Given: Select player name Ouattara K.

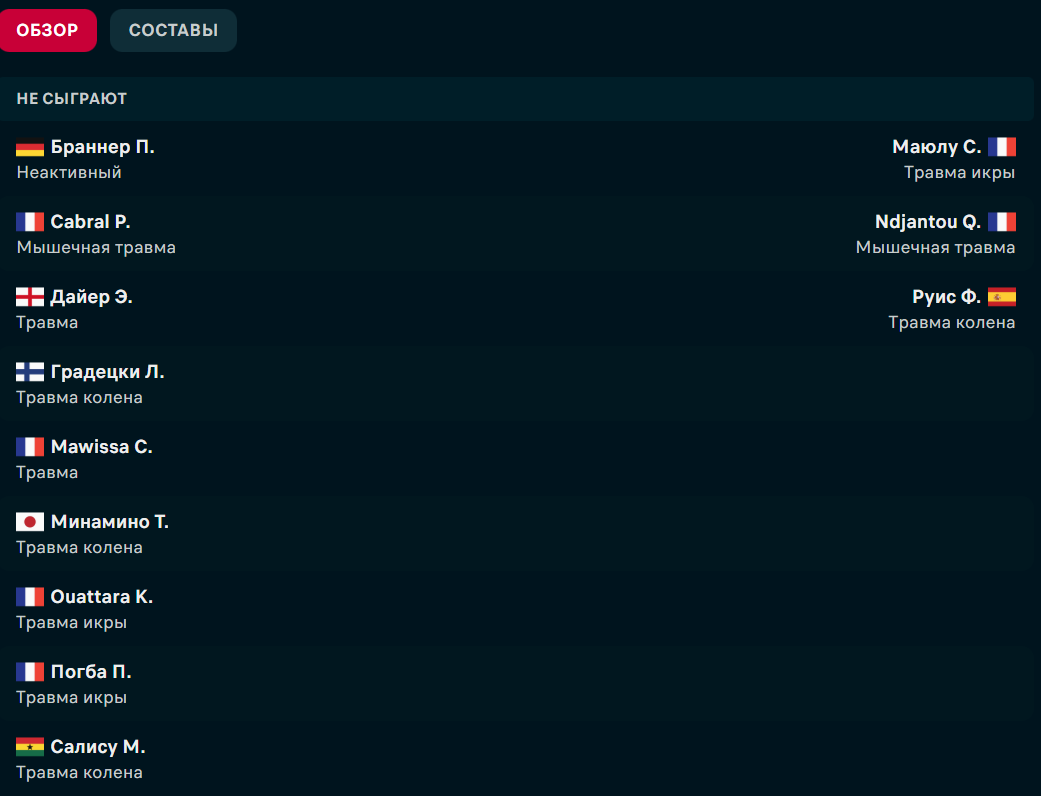Looking at the screenshot, I should [101, 597].
